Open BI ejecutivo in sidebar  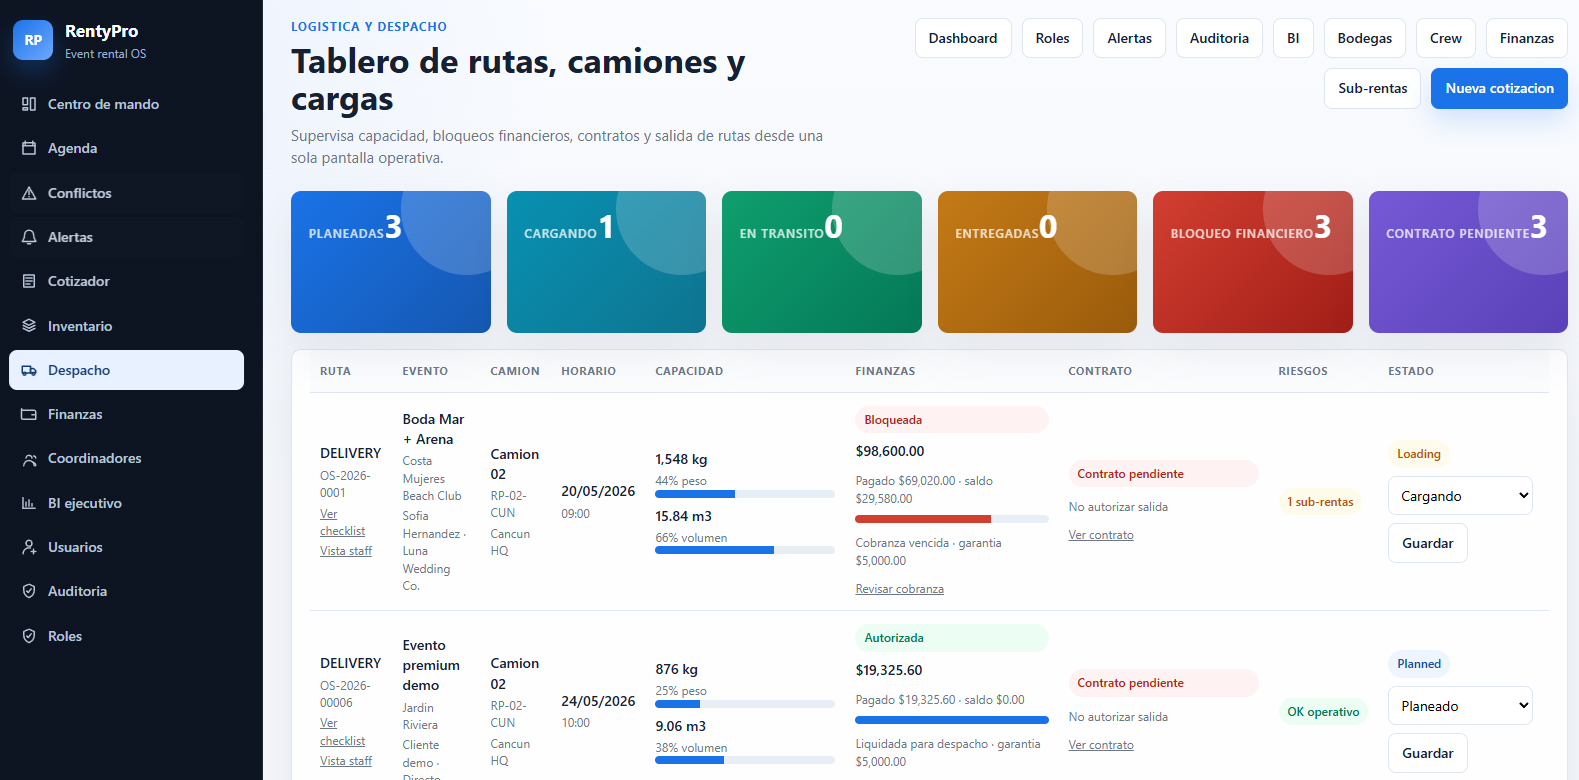(x=126, y=503)
